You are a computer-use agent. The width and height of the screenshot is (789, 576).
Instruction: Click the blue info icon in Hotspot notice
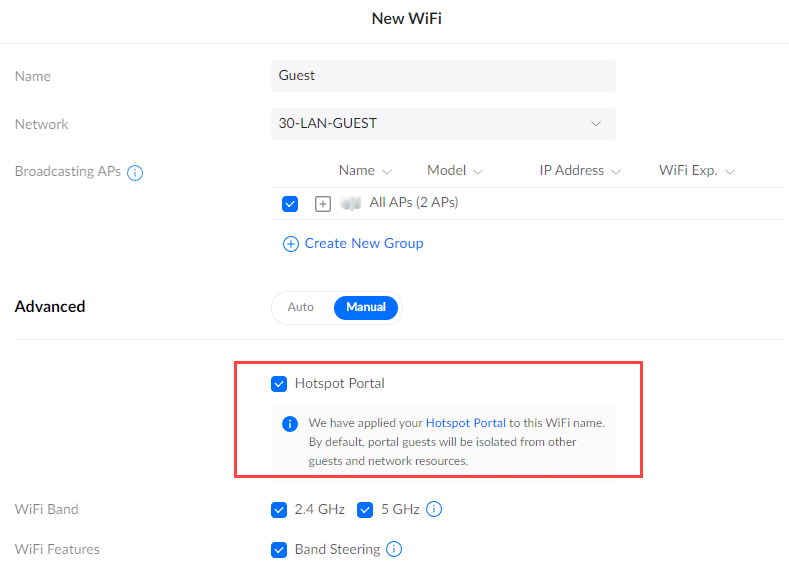(x=290, y=423)
